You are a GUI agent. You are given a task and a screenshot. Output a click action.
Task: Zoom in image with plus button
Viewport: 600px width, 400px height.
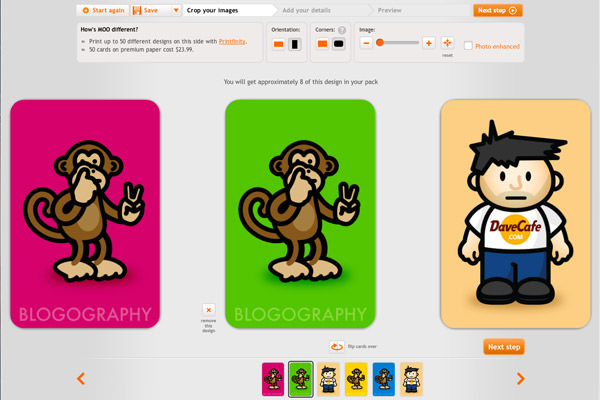pos(429,43)
